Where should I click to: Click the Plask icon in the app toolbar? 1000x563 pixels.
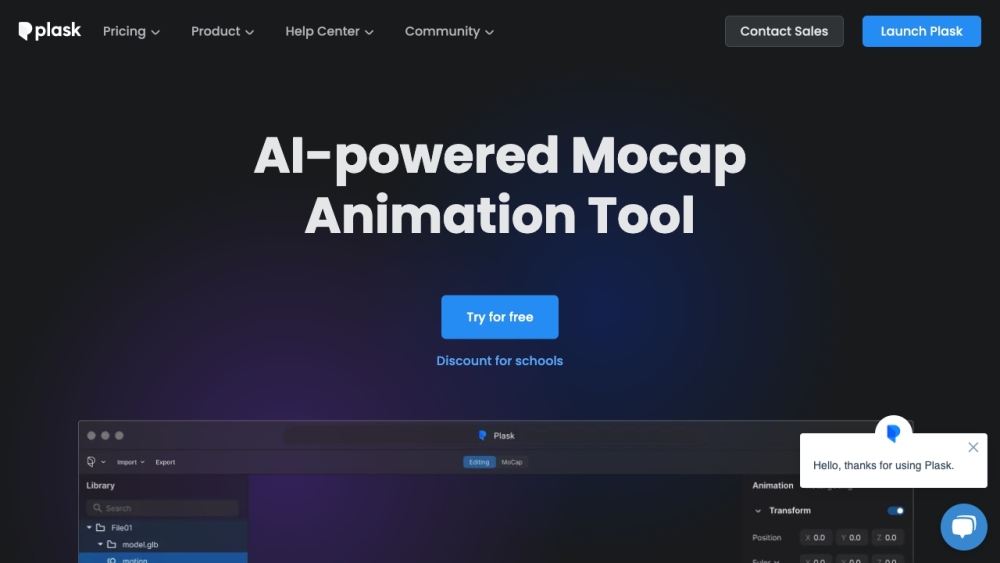(91, 462)
